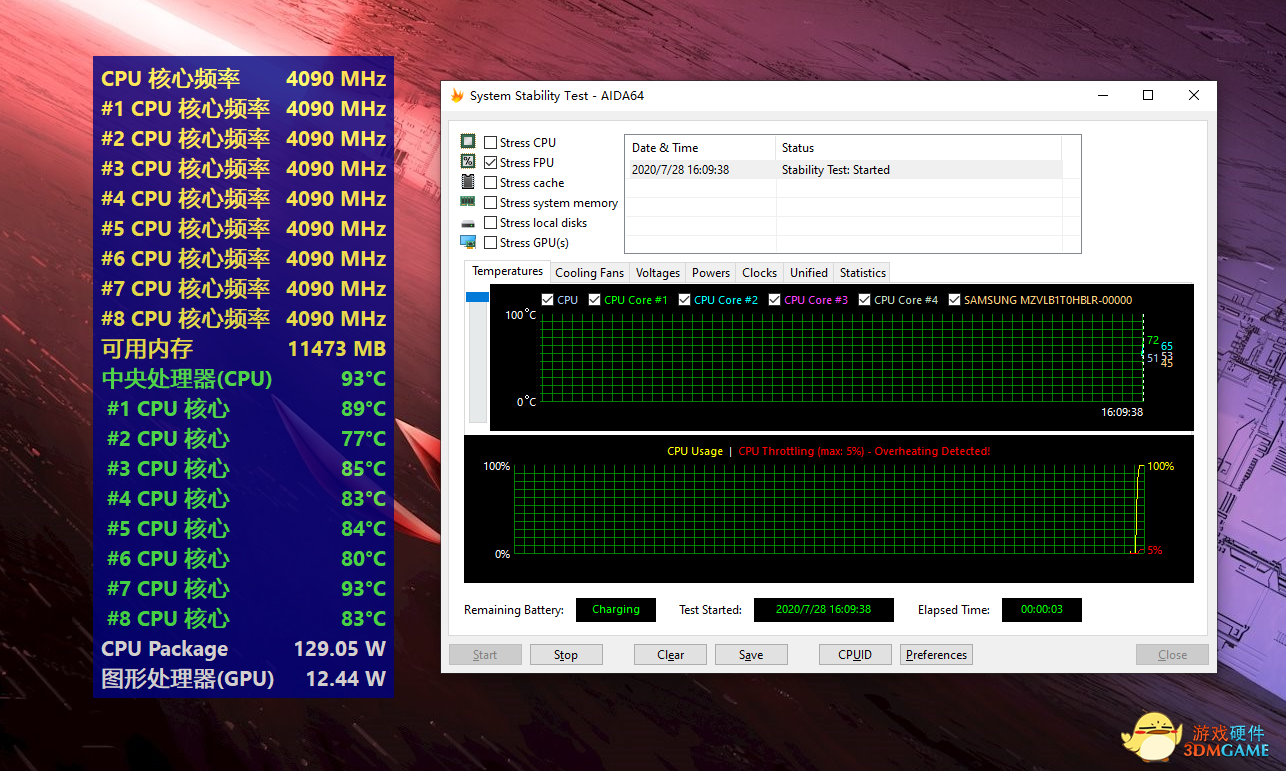Toggle the CPU Core #3 graph checkbox
The width and height of the screenshot is (1286, 771).
tap(775, 300)
